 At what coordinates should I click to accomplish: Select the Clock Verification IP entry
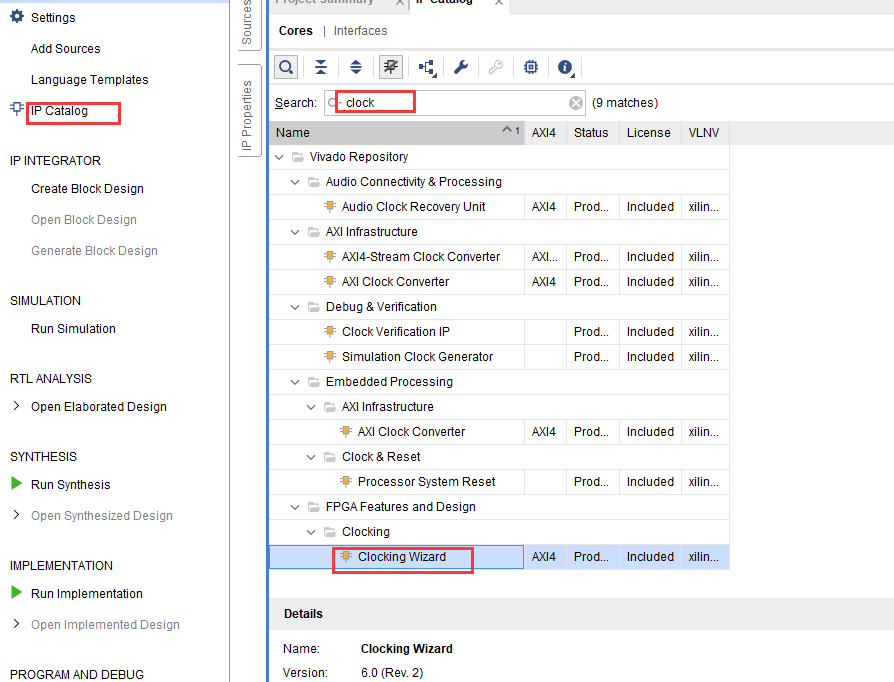point(396,332)
